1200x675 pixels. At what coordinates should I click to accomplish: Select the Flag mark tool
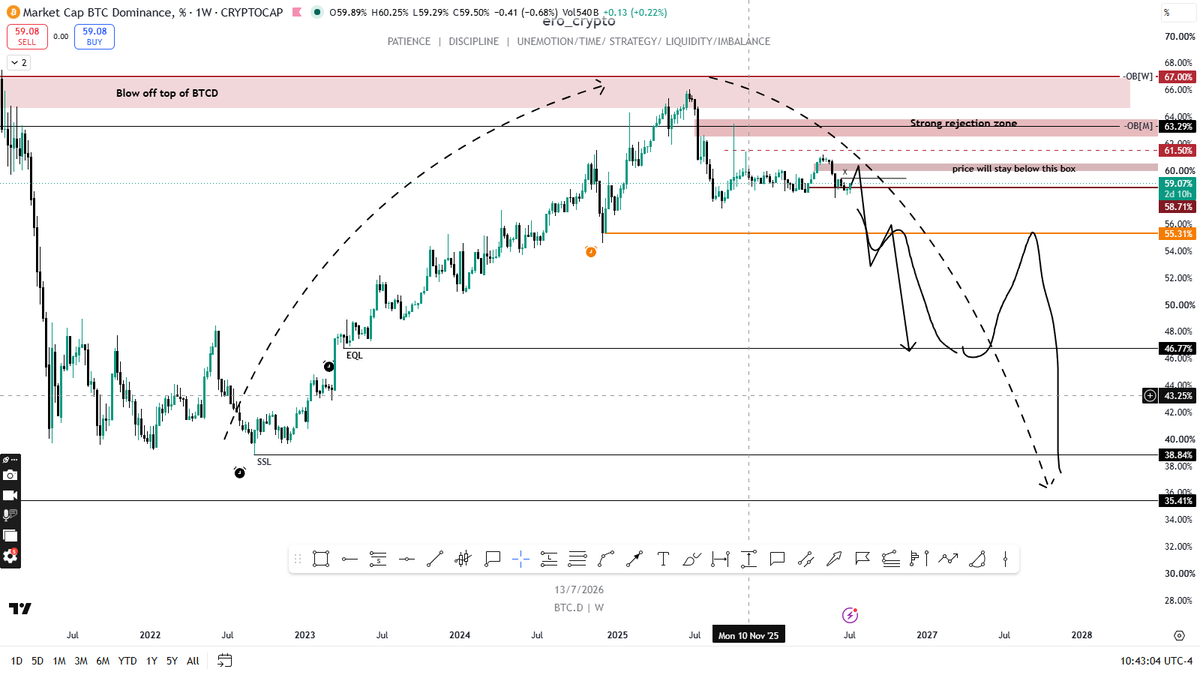point(862,559)
